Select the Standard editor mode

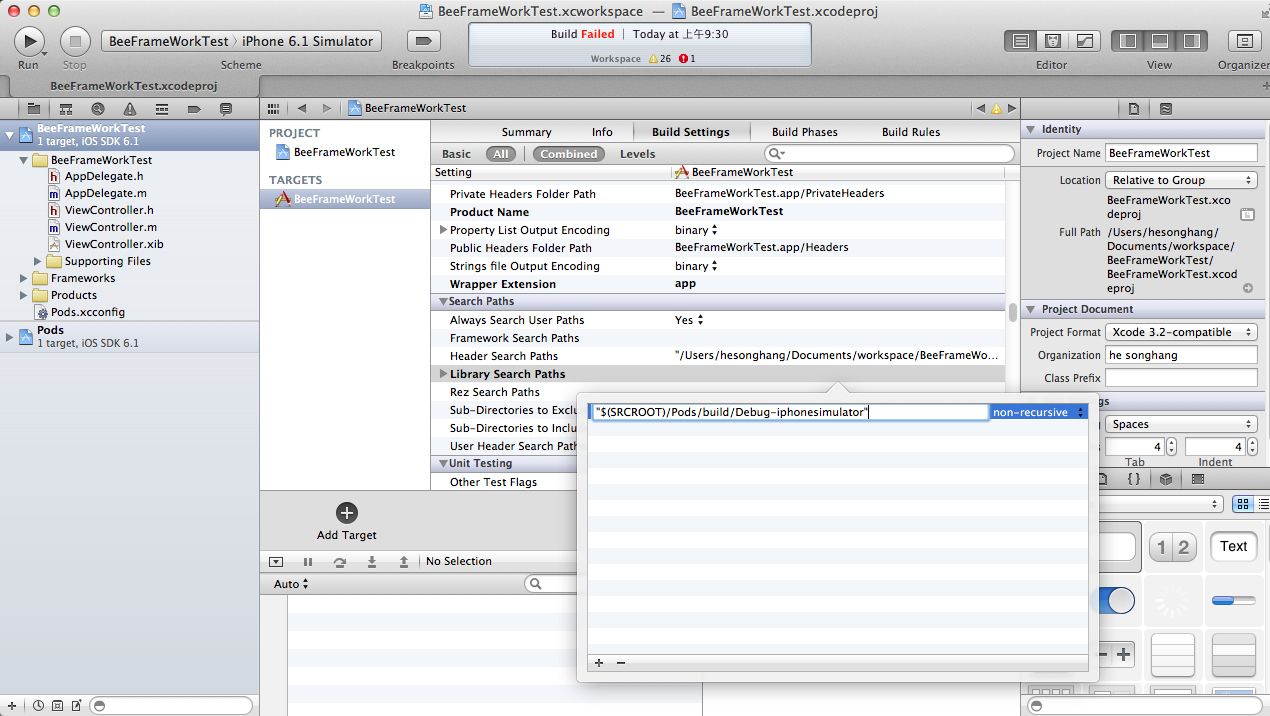coord(1020,41)
